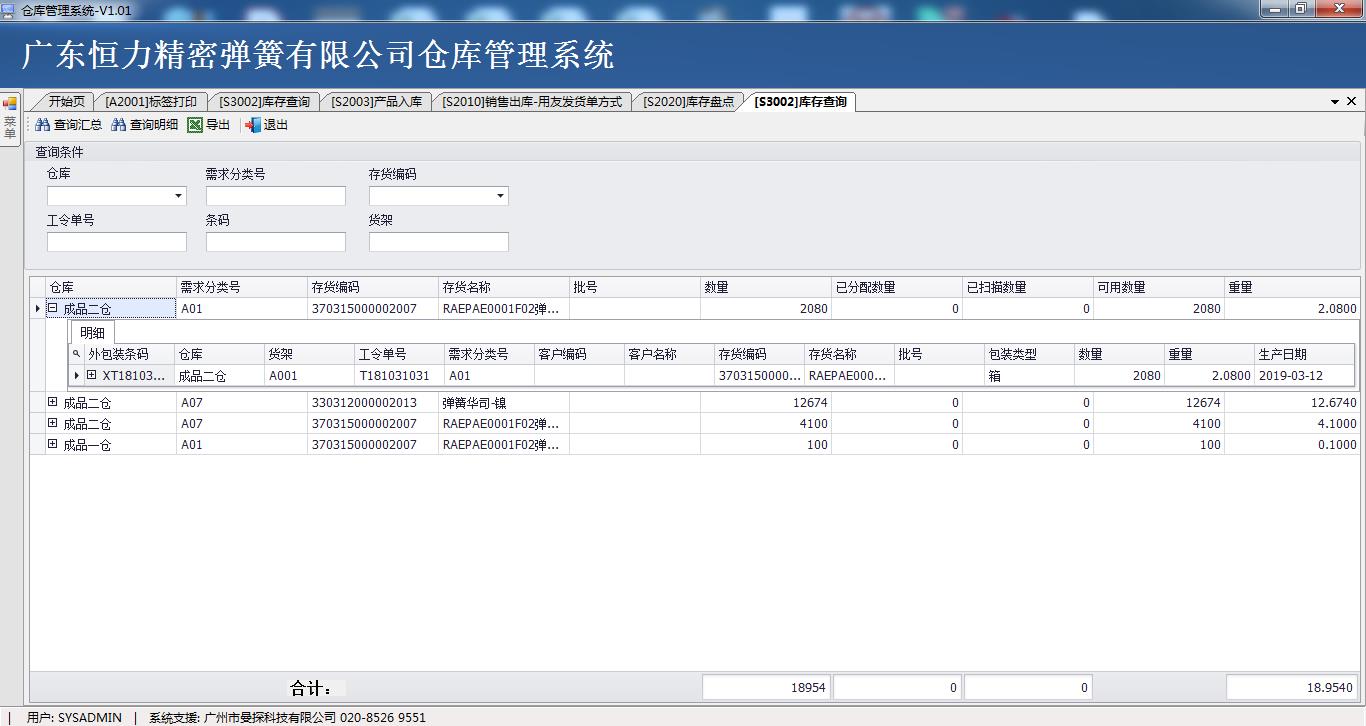Select the active bold [S3002]库存查询 tab
The width and height of the screenshot is (1366, 726).
[801, 101]
